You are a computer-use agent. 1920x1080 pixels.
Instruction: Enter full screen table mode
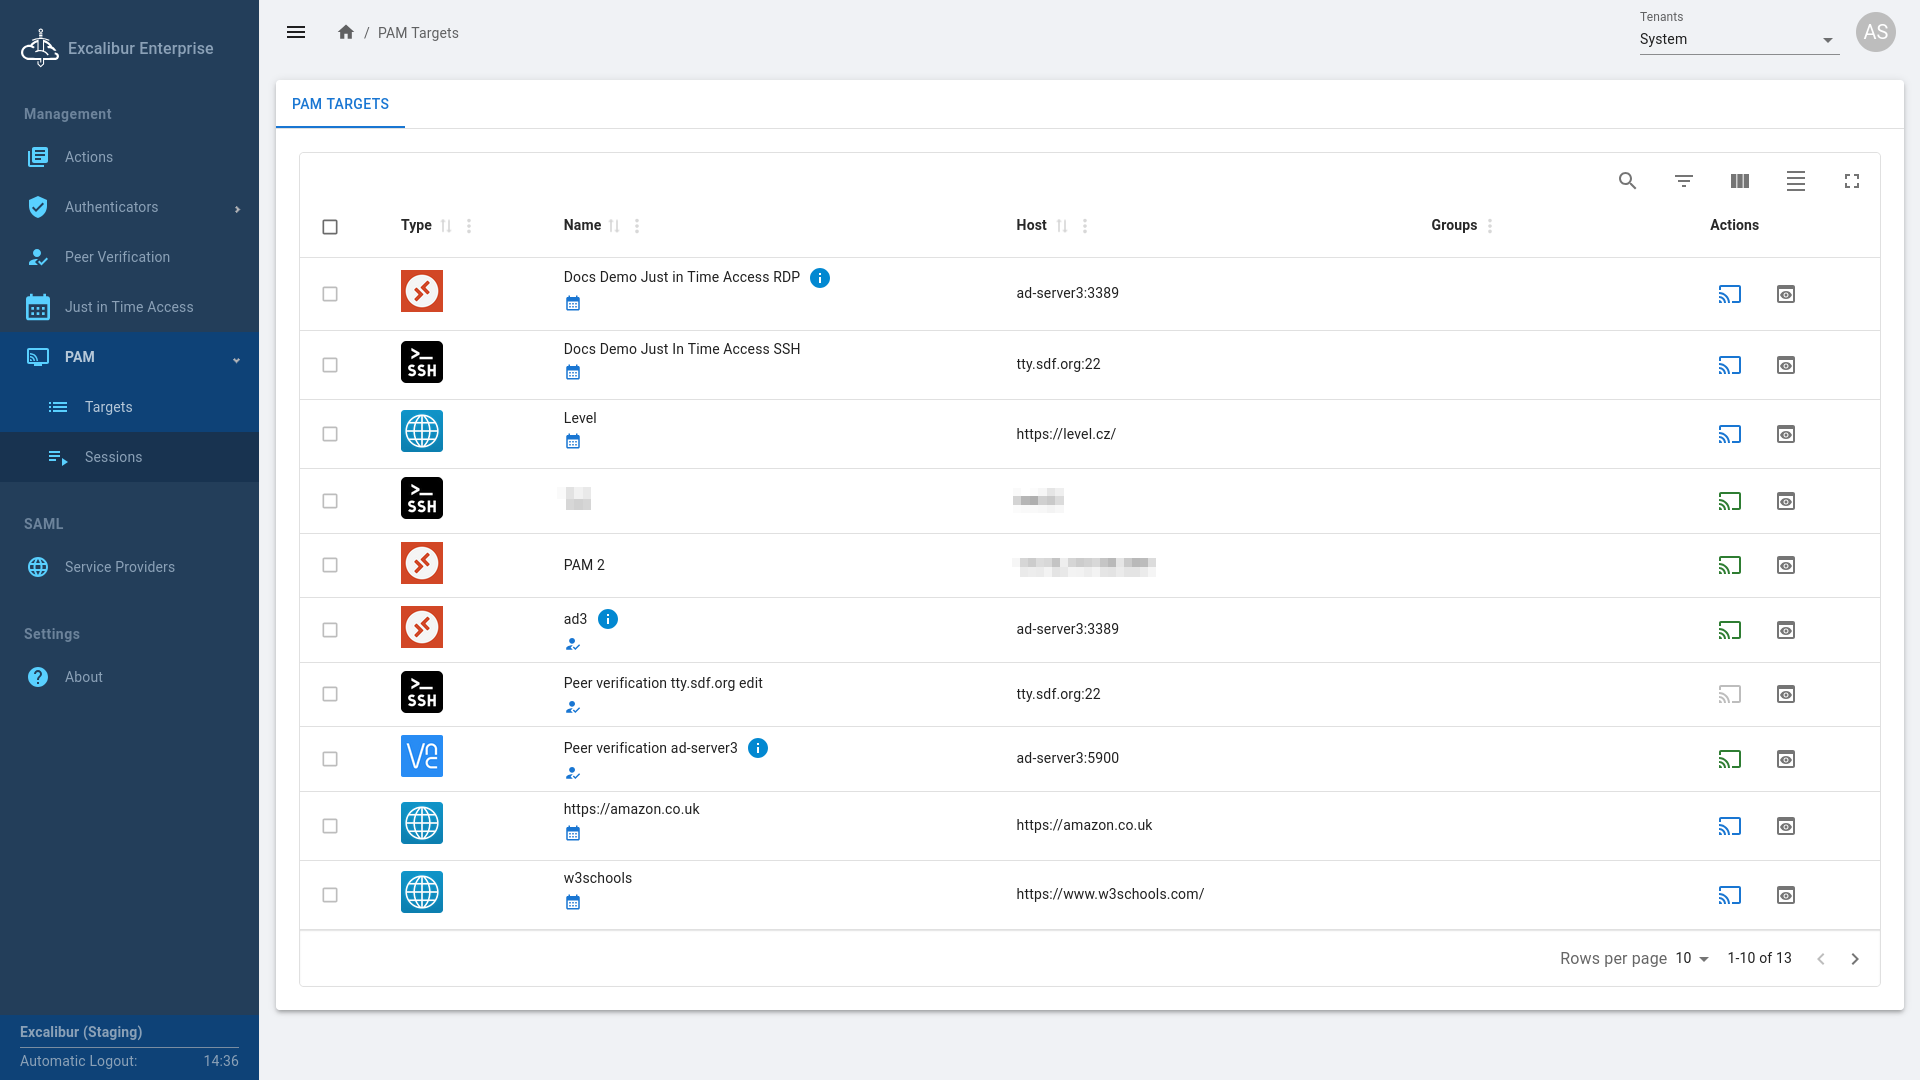(1851, 181)
